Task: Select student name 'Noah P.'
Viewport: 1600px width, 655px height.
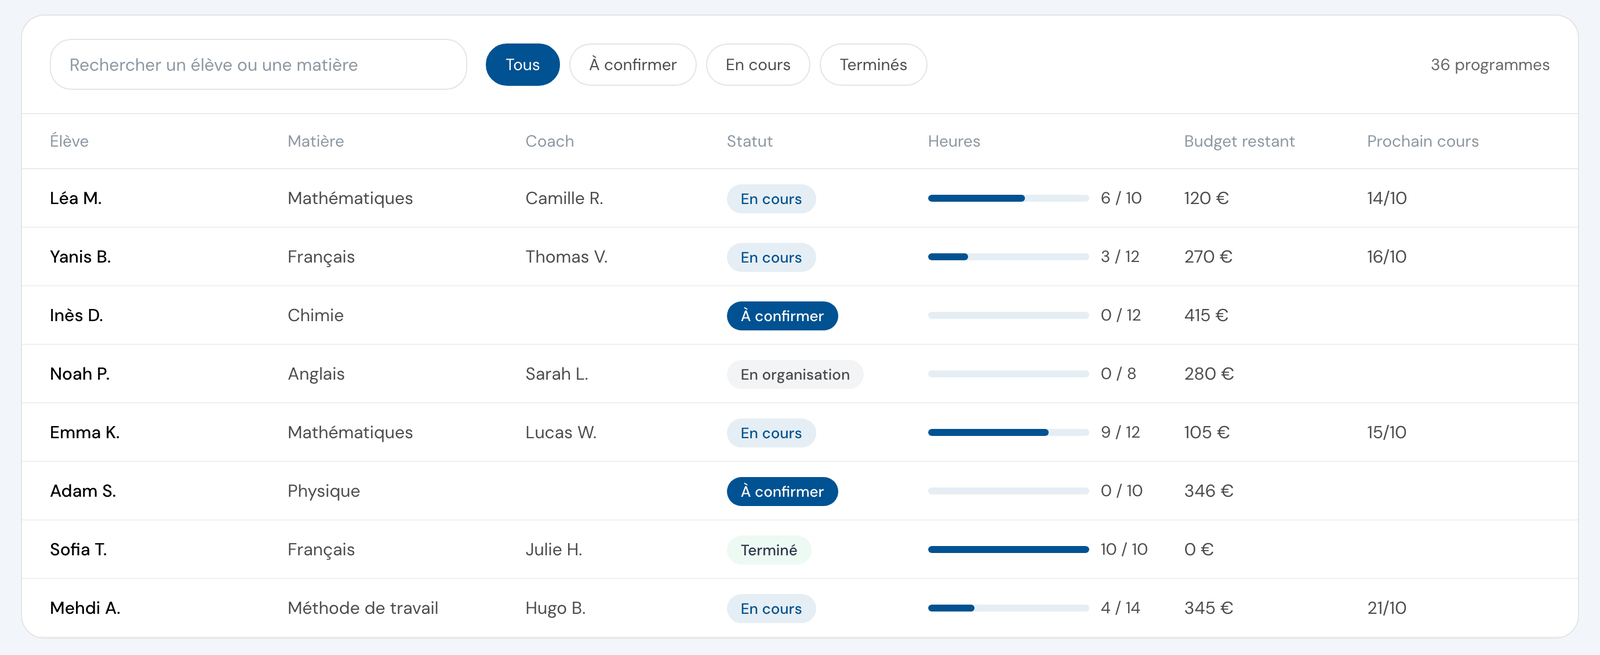Action: (80, 374)
